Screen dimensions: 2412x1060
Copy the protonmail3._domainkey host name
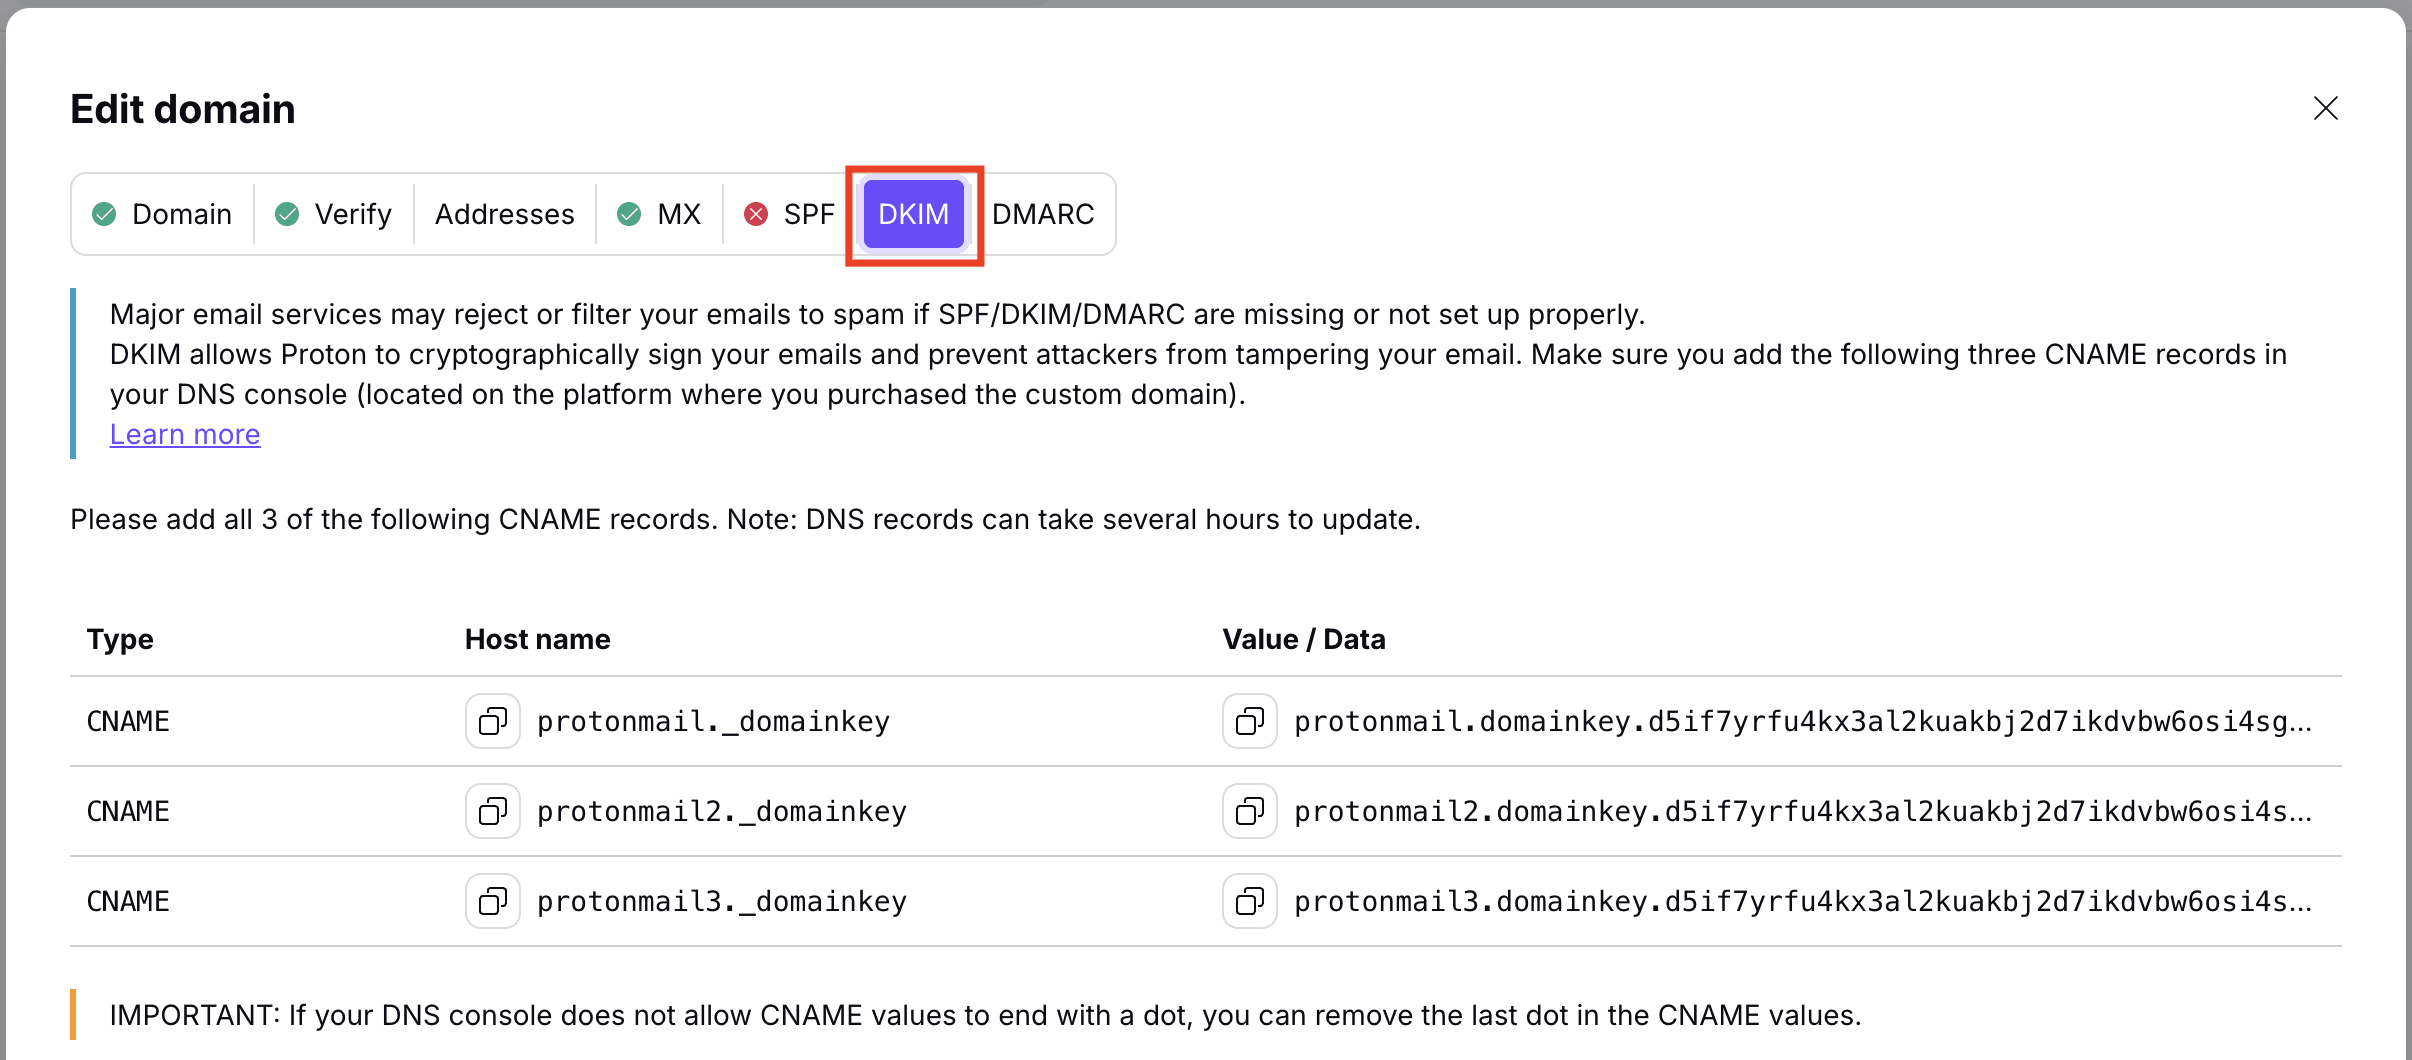tap(492, 900)
